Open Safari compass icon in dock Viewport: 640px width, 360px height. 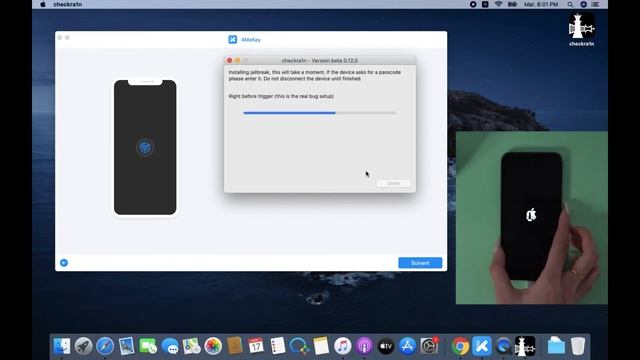click(x=105, y=346)
